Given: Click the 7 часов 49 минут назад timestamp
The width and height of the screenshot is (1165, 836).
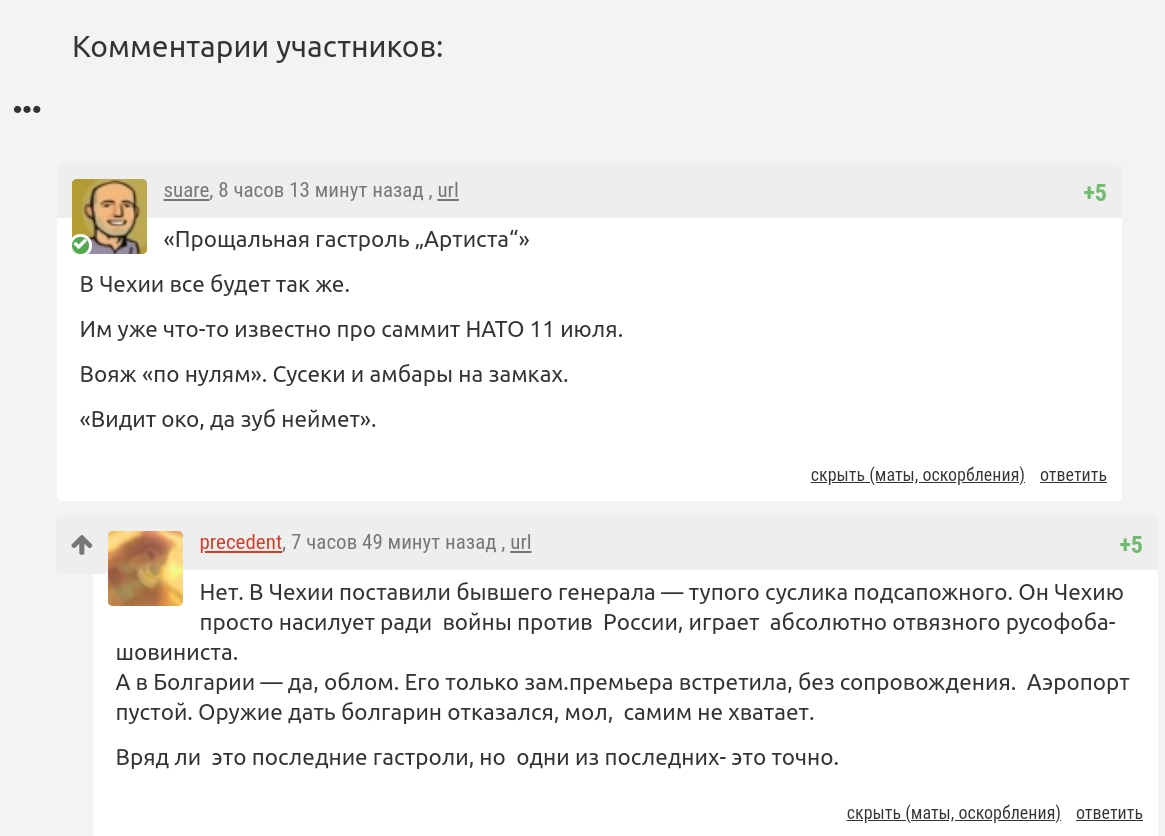Looking at the screenshot, I should 394,542.
